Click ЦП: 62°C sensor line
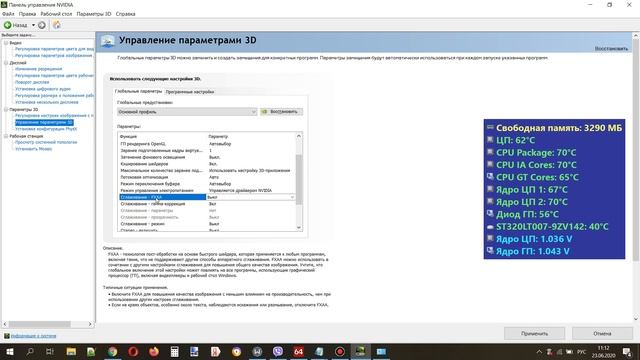The width and height of the screenshot is (640, 360). (x=515, y=140)
